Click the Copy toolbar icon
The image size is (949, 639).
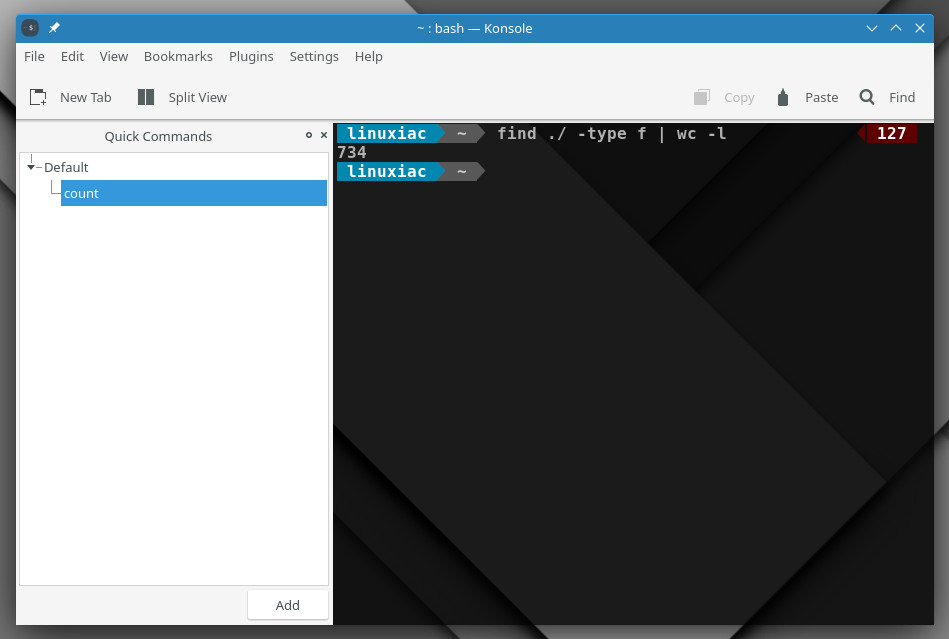[x=701, y=97]
